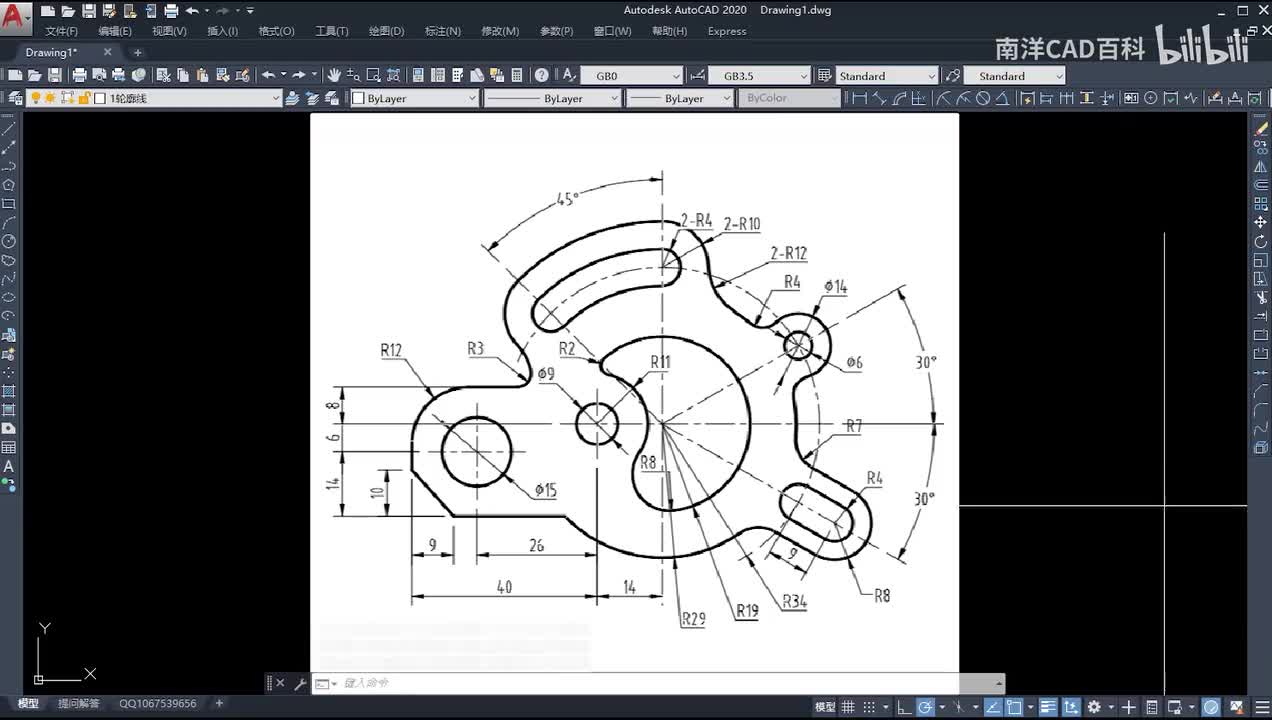The image size is (1272, 720).
Task: Toggle polar tracking in status bar
Action: click(925, 707)
